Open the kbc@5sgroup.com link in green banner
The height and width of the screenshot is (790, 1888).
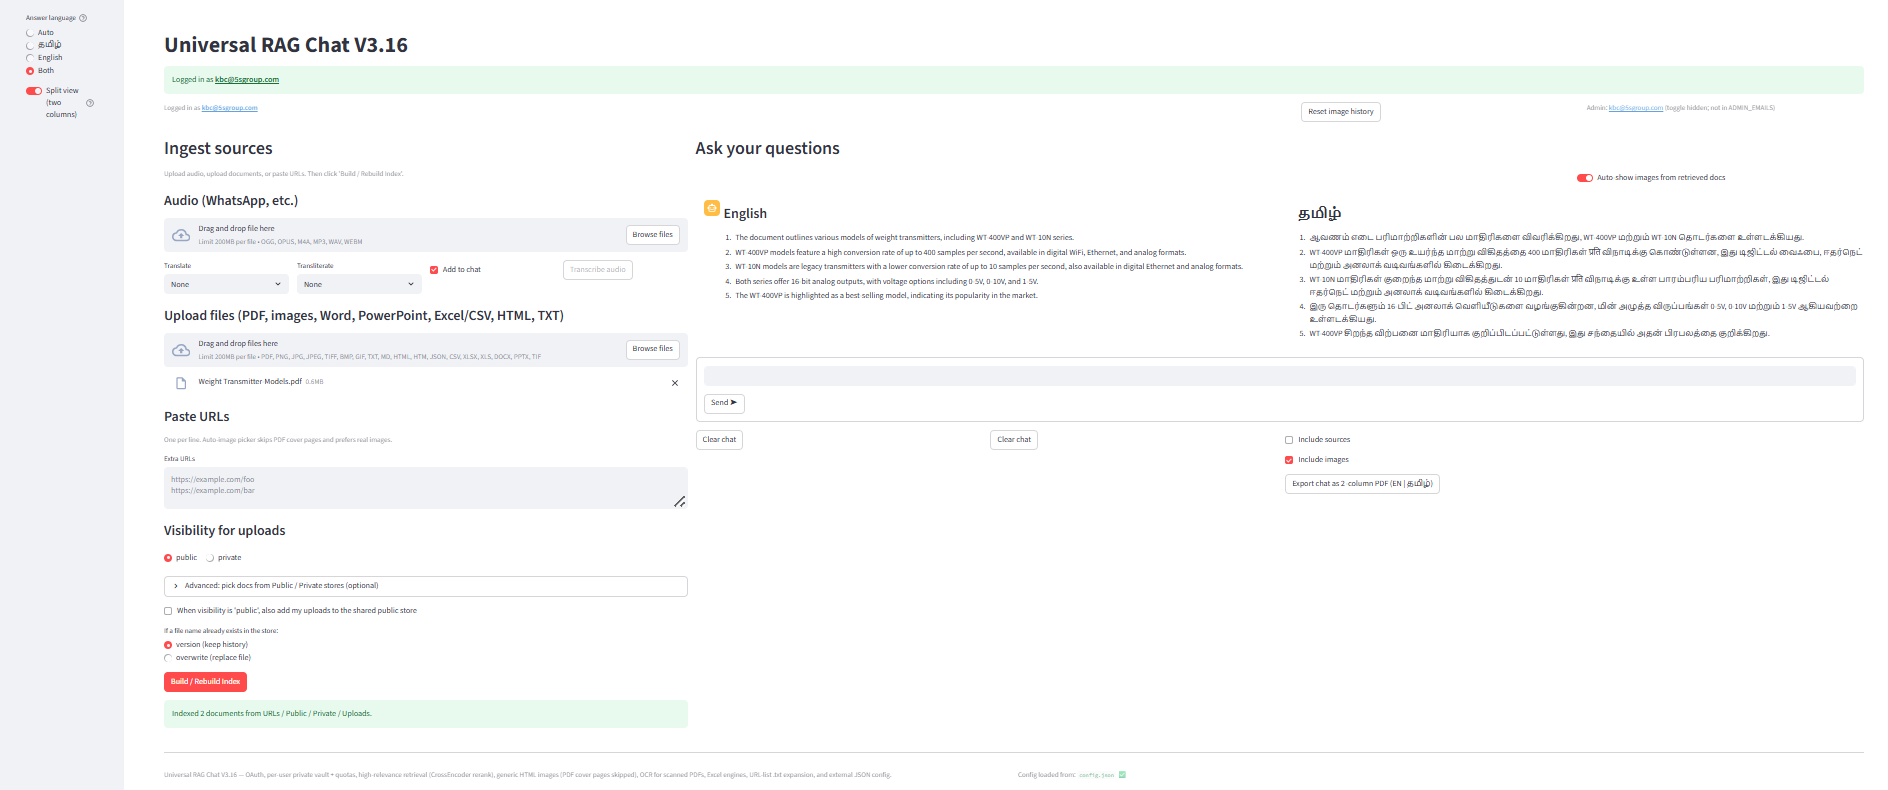tap(247, 80)
